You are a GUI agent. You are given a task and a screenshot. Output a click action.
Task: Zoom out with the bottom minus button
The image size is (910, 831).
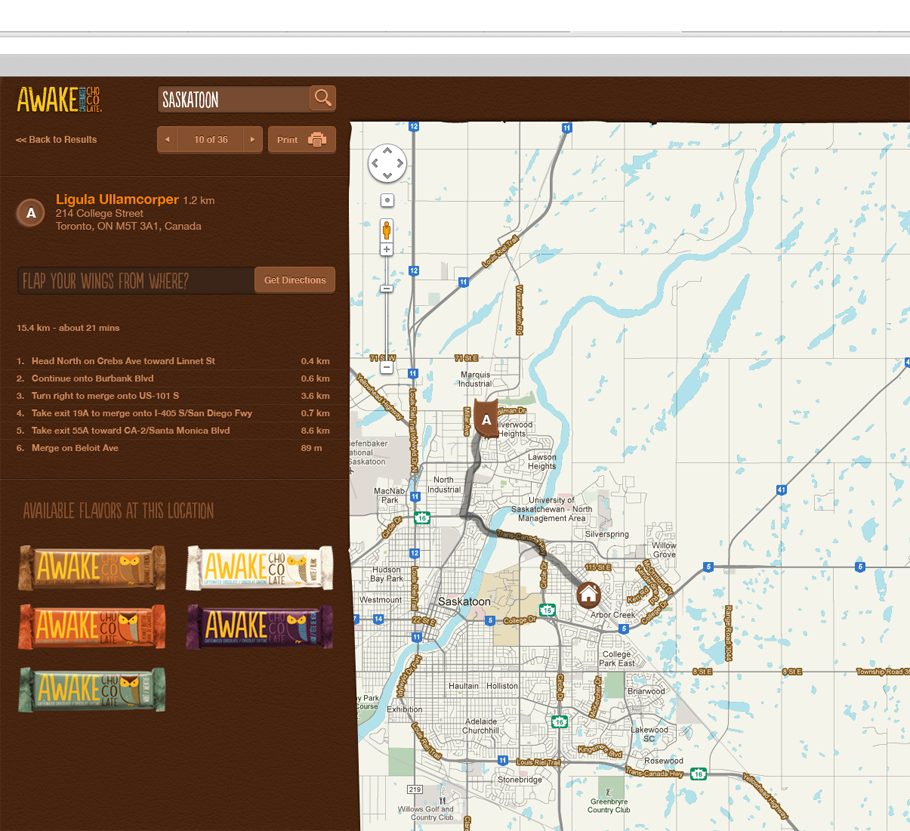click(387, 367)
